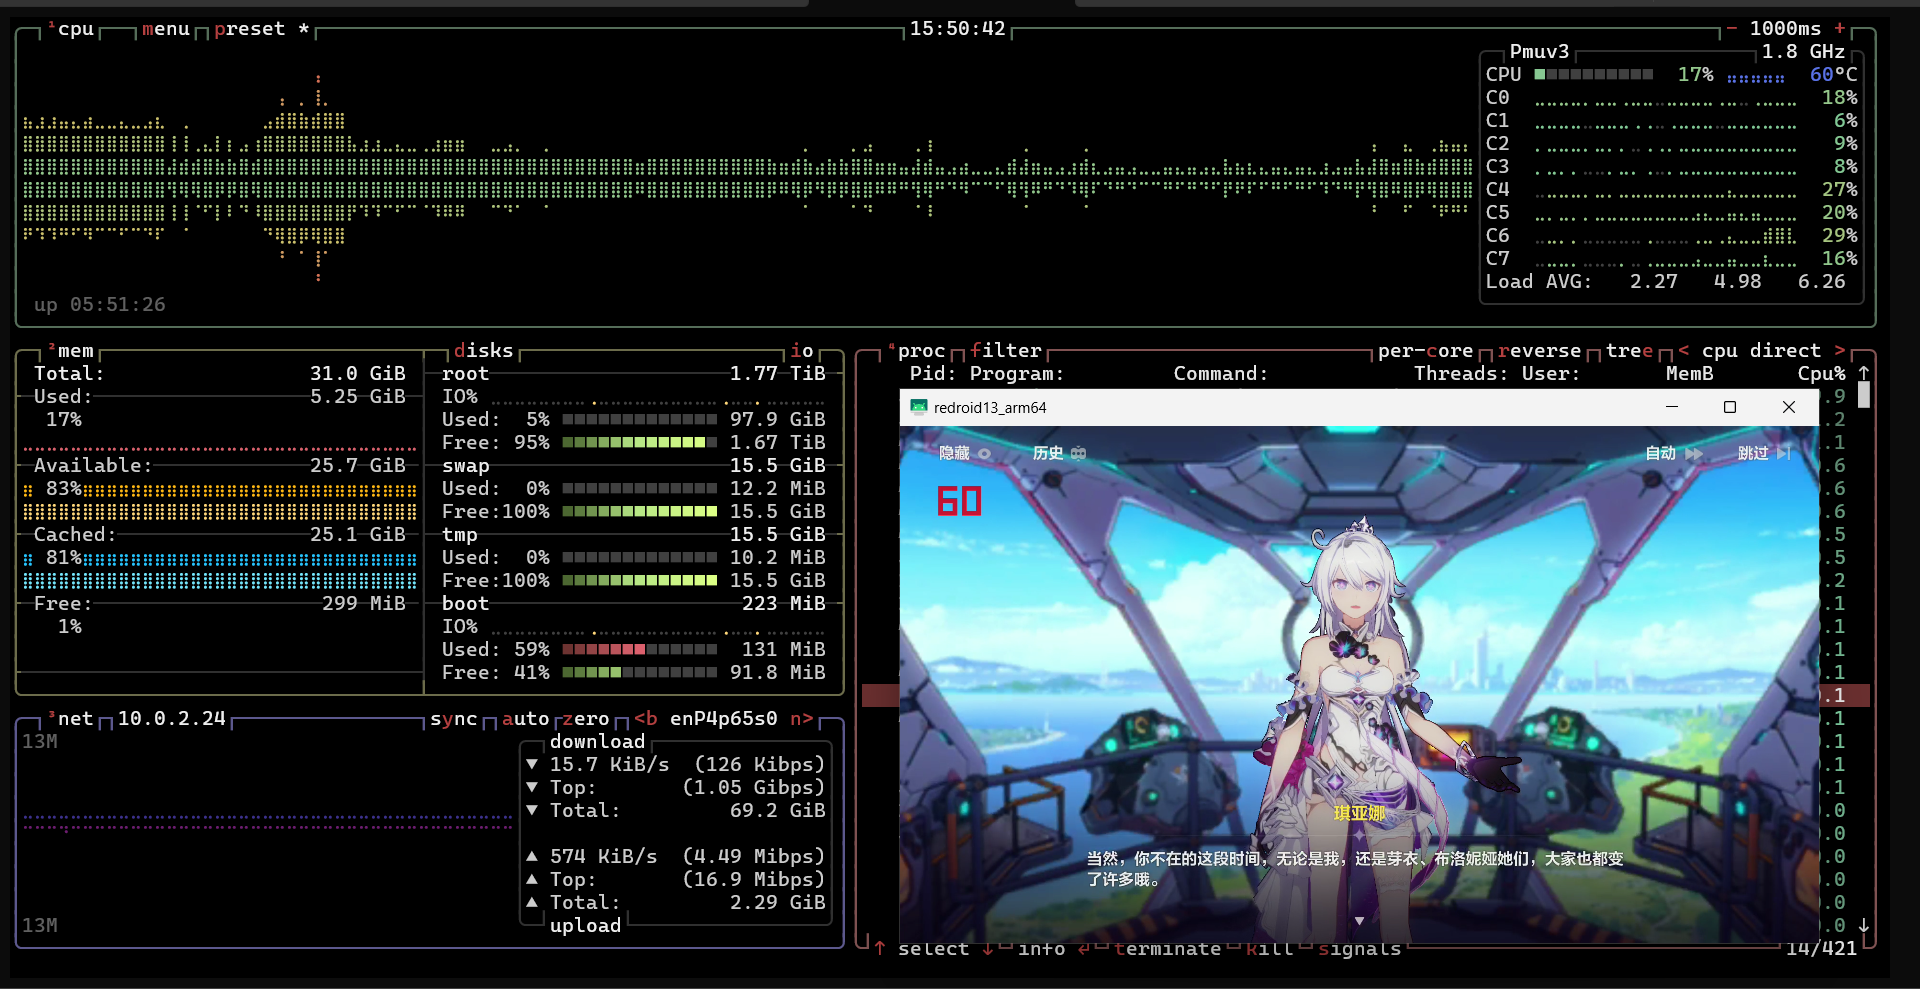
Task: Click the MemB column header
Action: pyautogui.click(x=1690, y=373)
